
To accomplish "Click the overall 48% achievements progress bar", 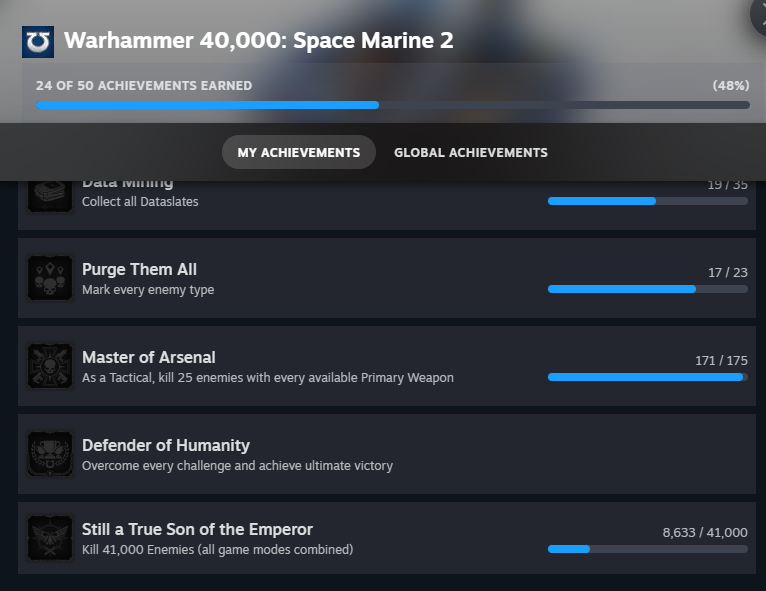I will [x=392, y=105].
